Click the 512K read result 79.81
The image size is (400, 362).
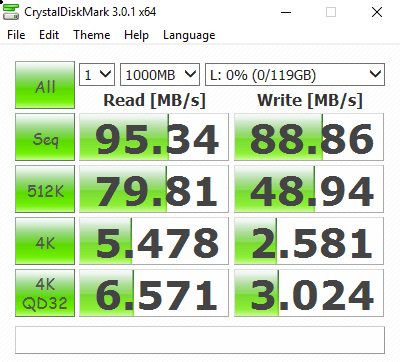154,189
